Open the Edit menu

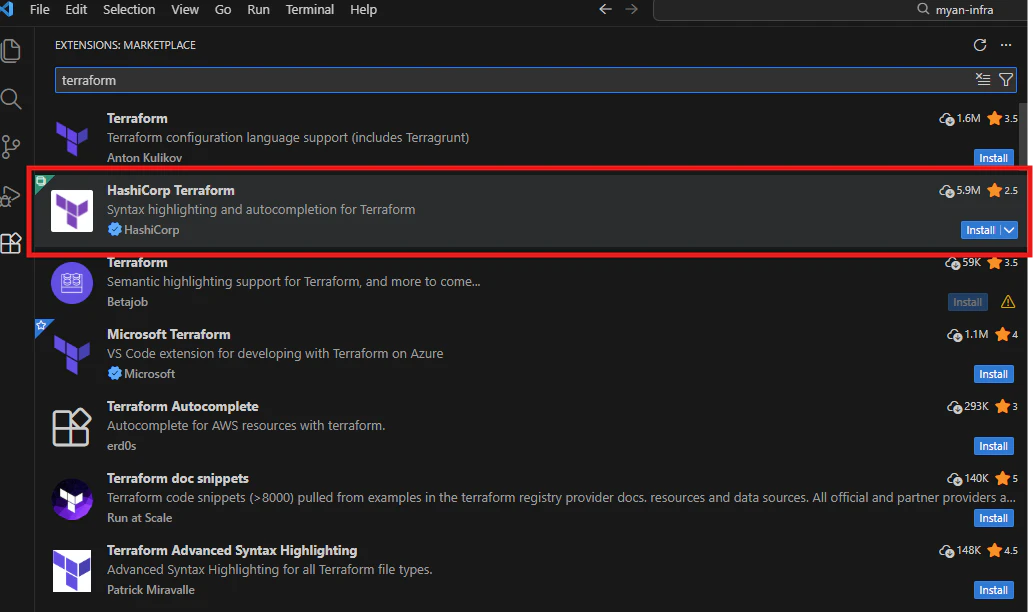[76, 9]
